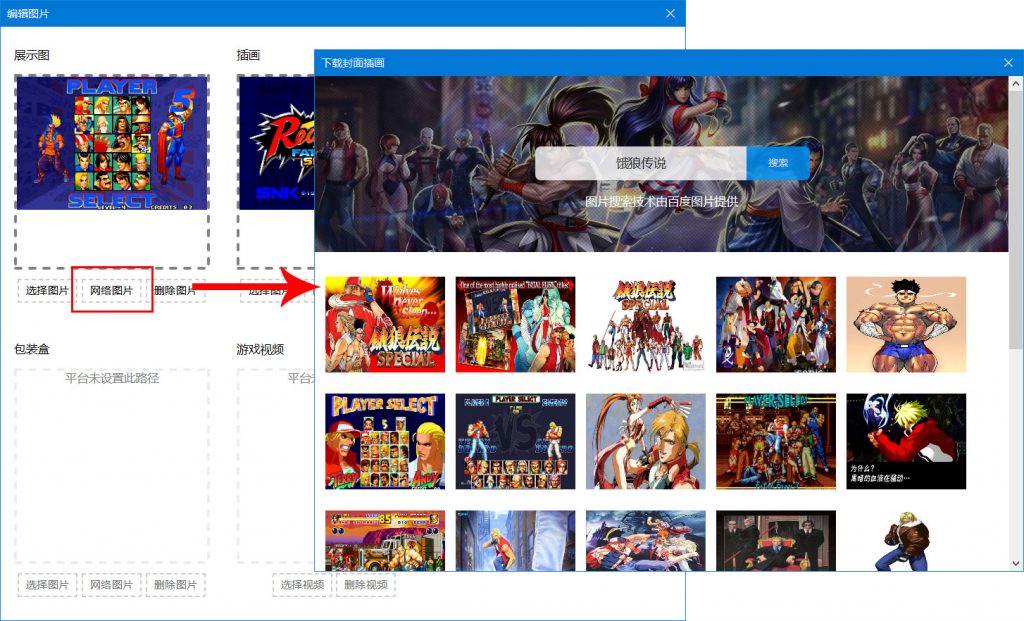Screen dimensions: 1024x621
Task: Select the 饿狼传说 Special cover thumbnail
Action: [x=385, y=324]
